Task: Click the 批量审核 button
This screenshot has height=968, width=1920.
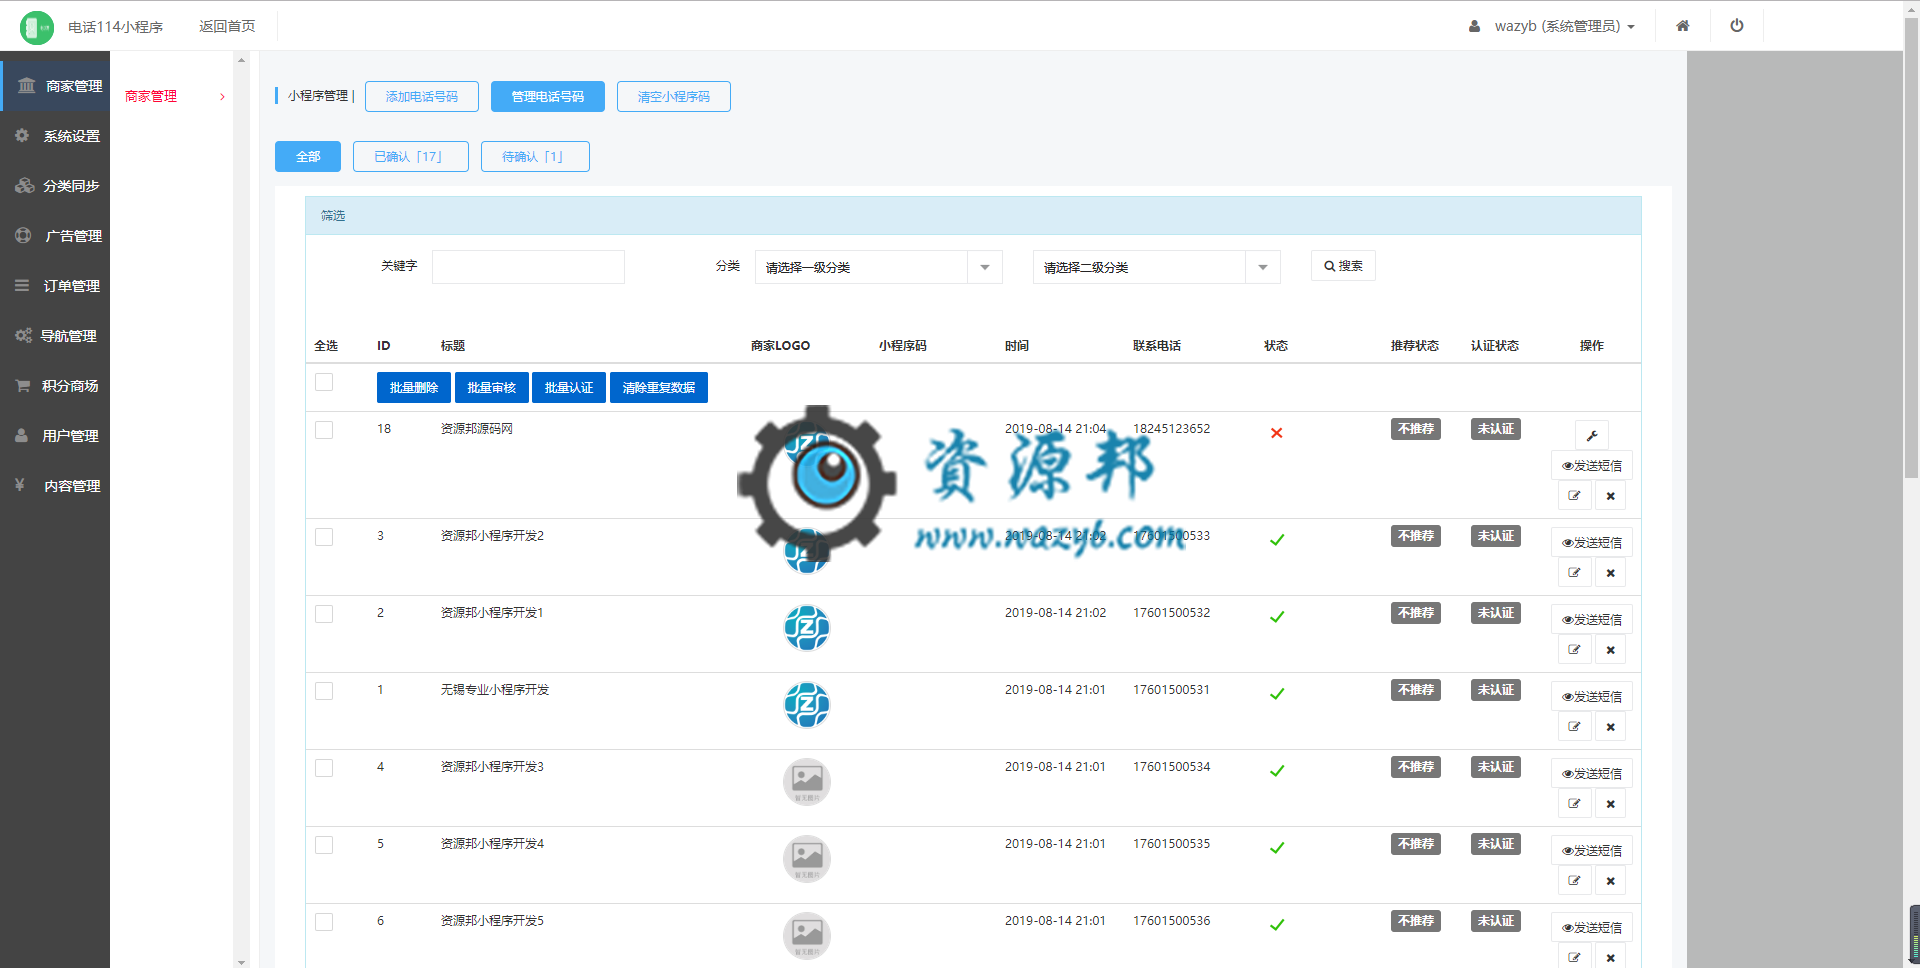Action: click(492, 388)
